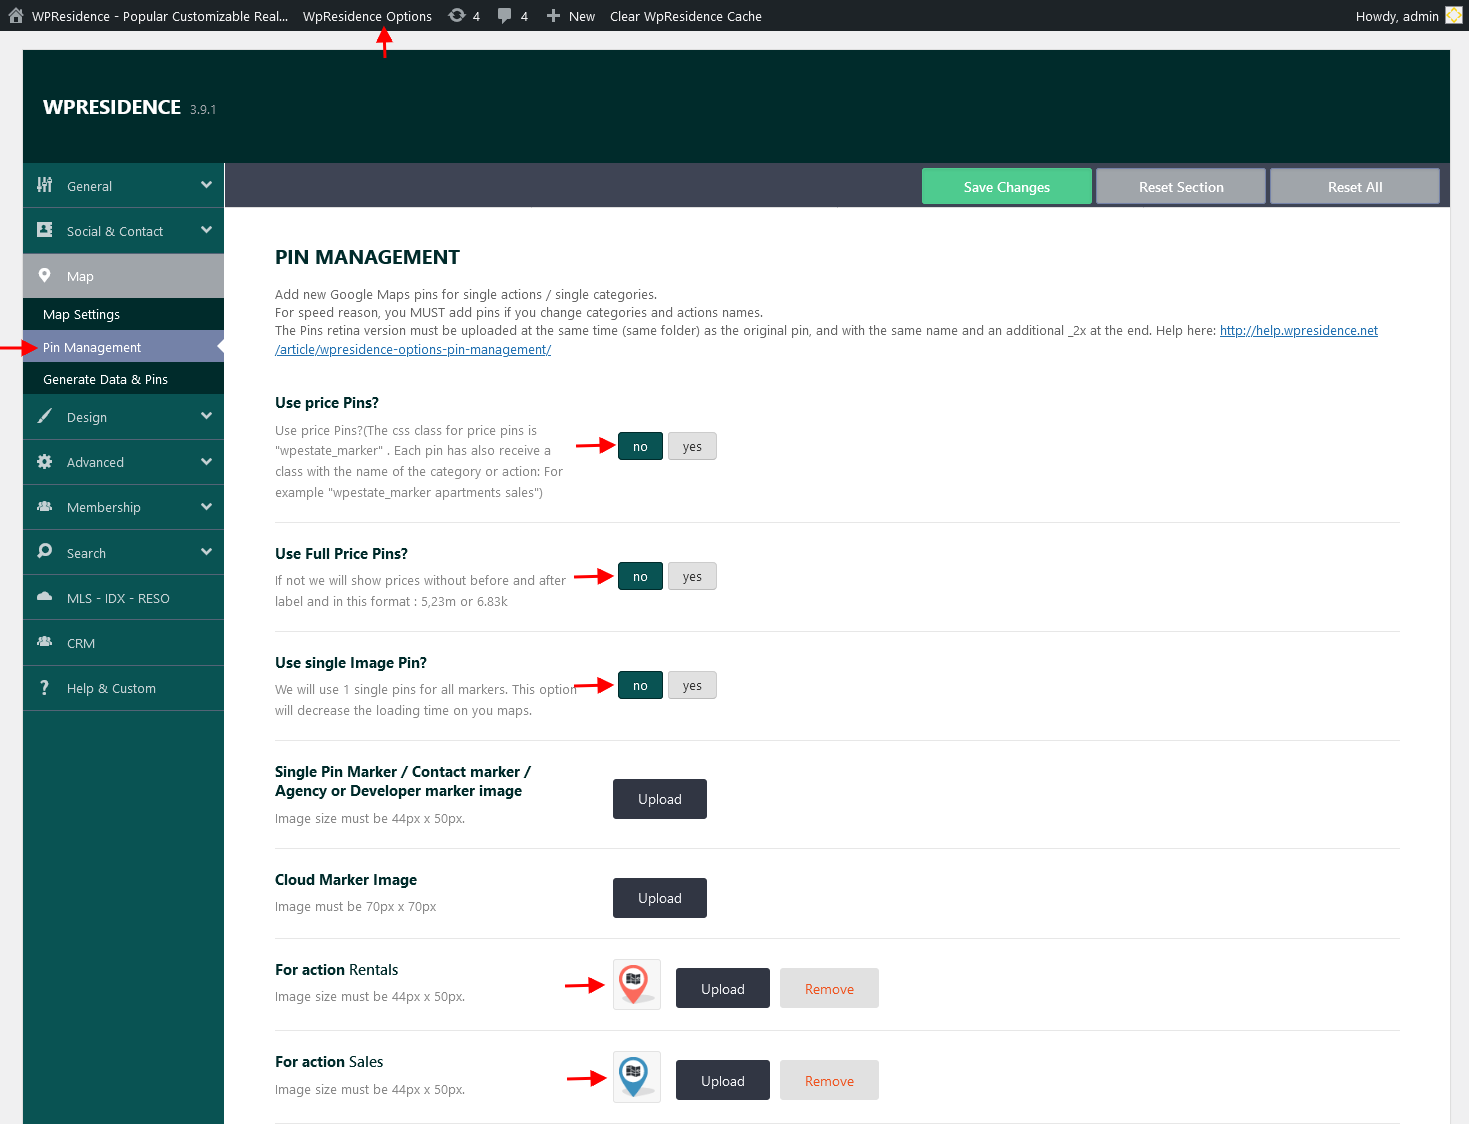Open the Map Settings submenu item
Screen dimensions: 1469x1124
(123, 314)
